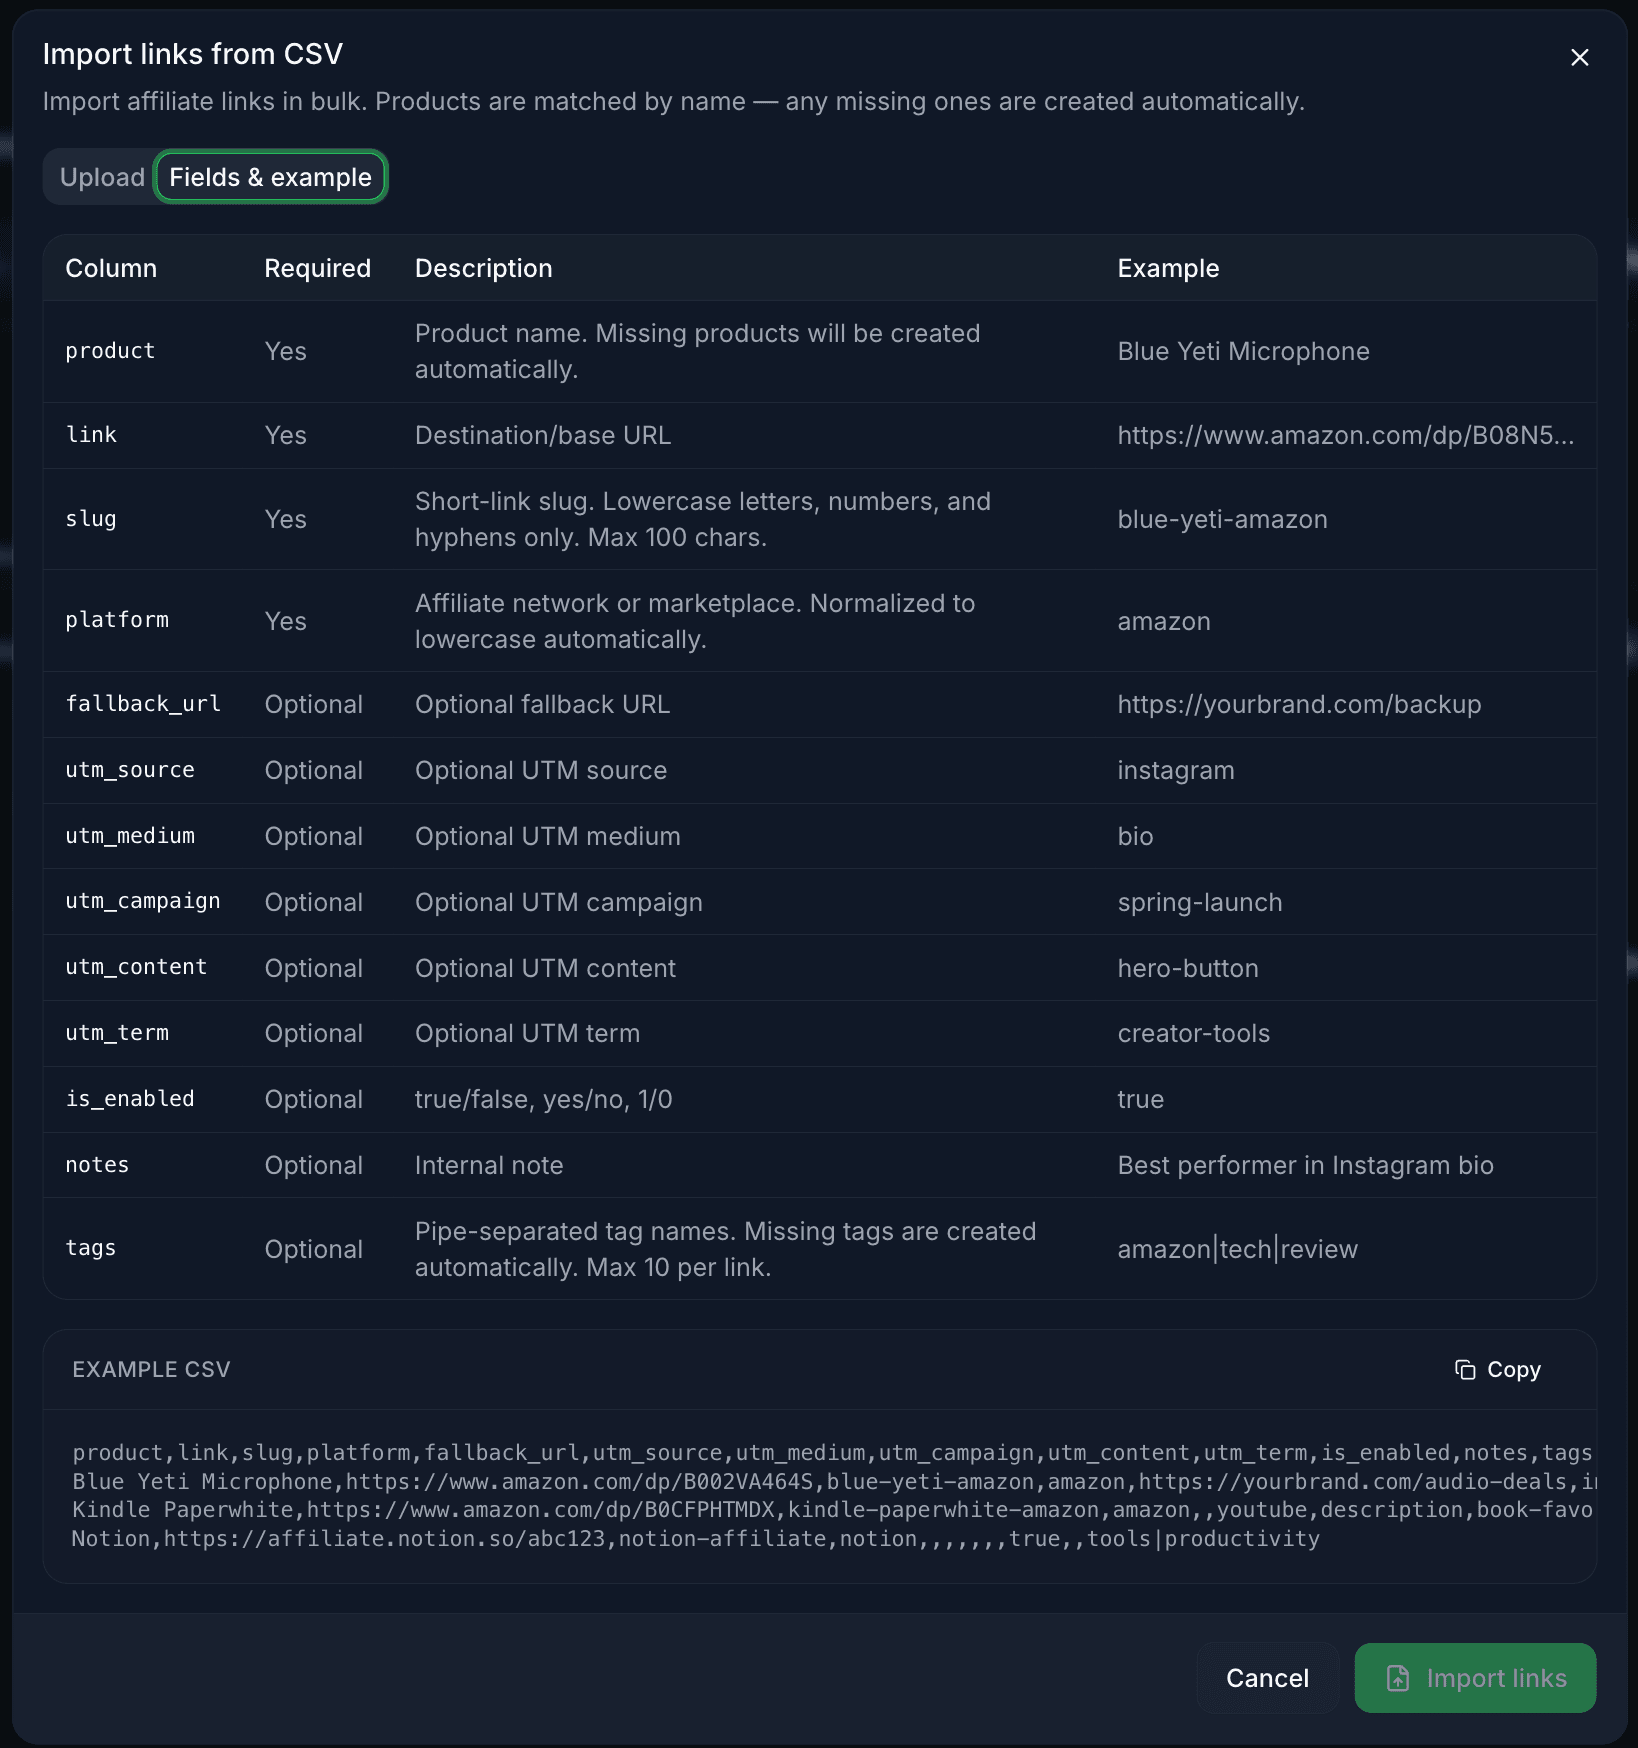Copy the example CSV to clipboard
Screen dimensions: 1638x1748
point(1497,1369)
